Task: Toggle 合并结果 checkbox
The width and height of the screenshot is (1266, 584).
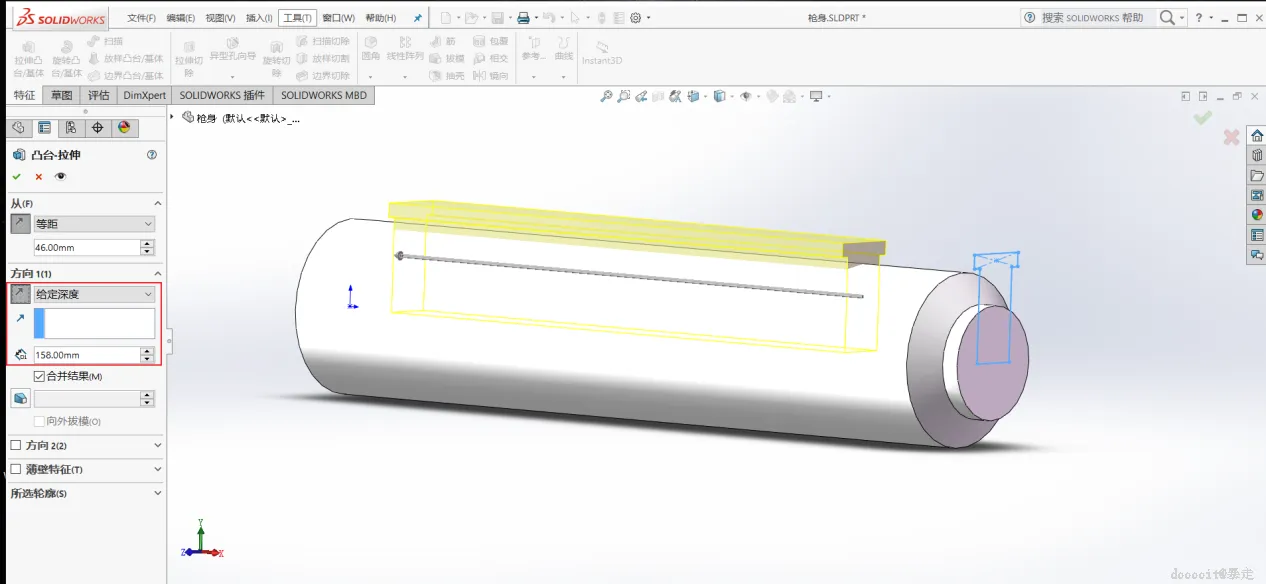Action: [39, 377]
